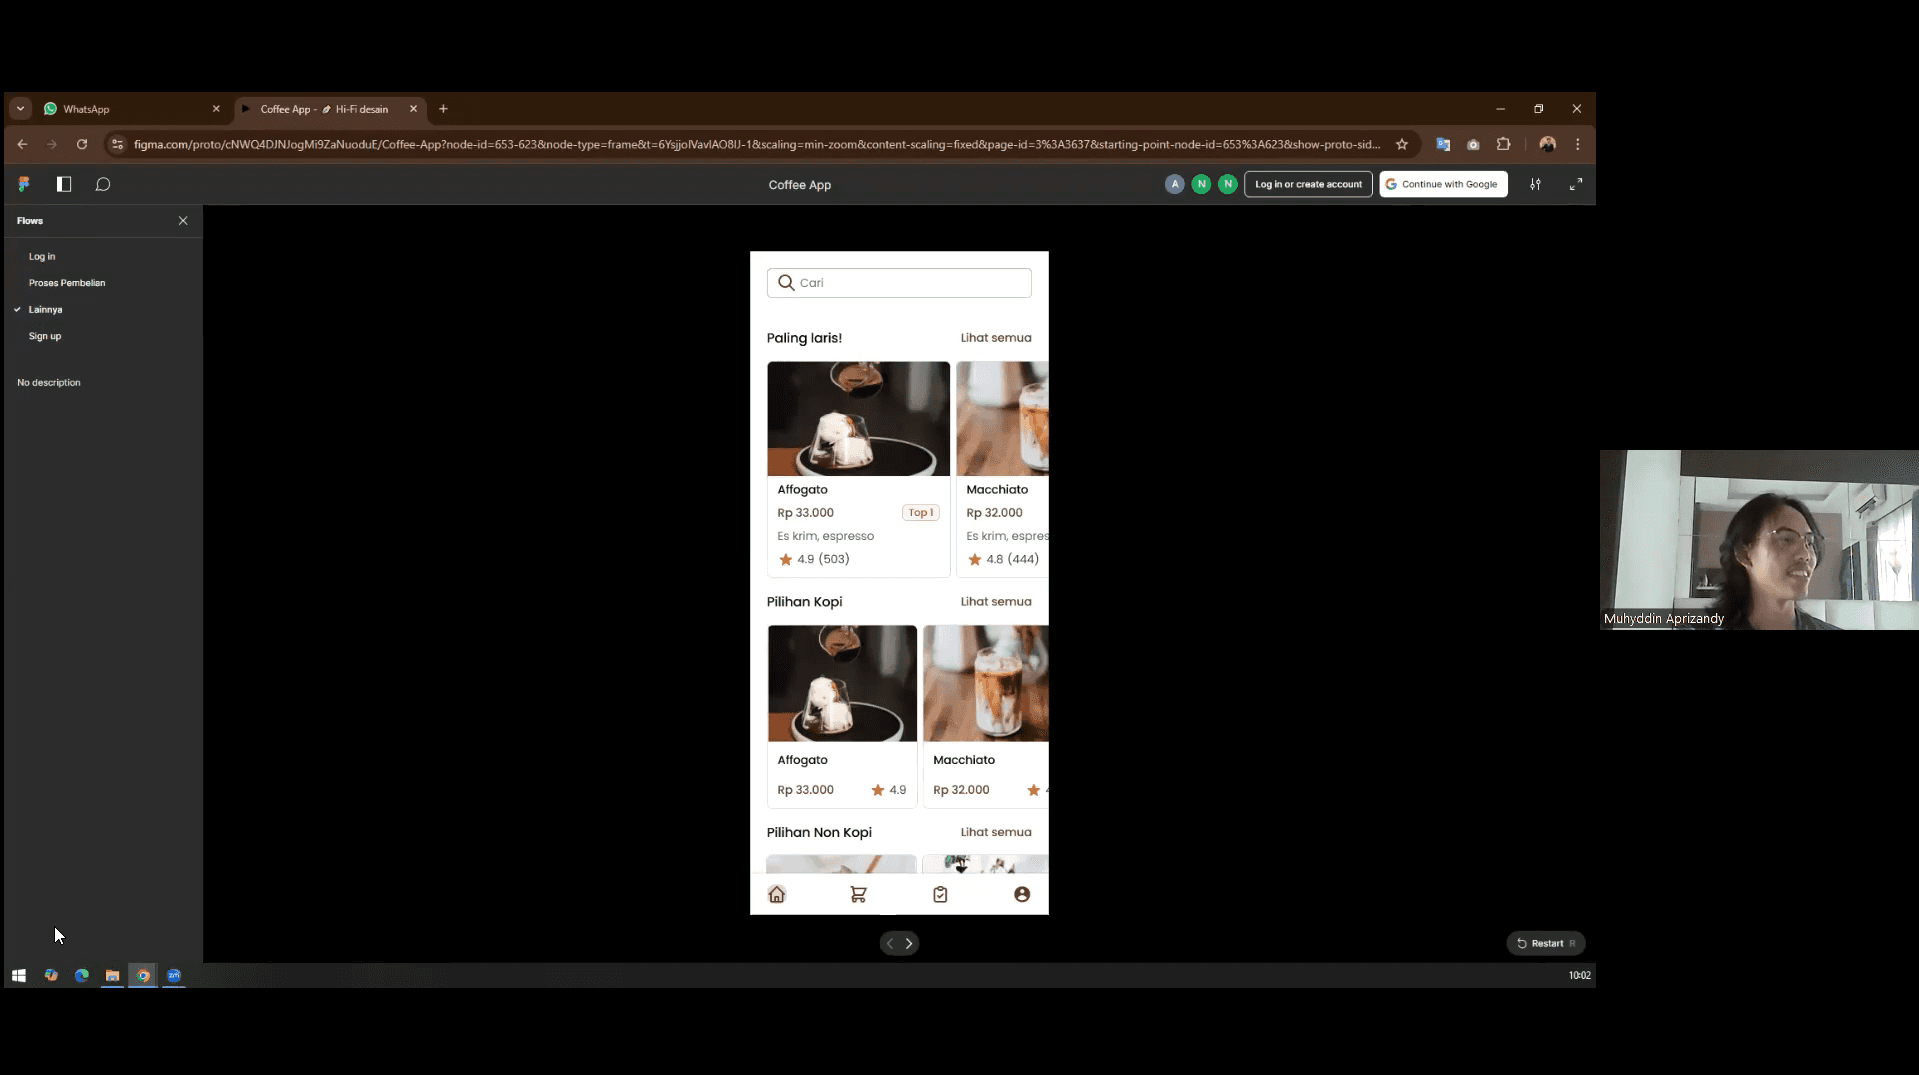The height and width of the screenshot is (1075, 1919).
Task: Open Affogato image in Pilihan Kopi
Action: tap(842, 684)
